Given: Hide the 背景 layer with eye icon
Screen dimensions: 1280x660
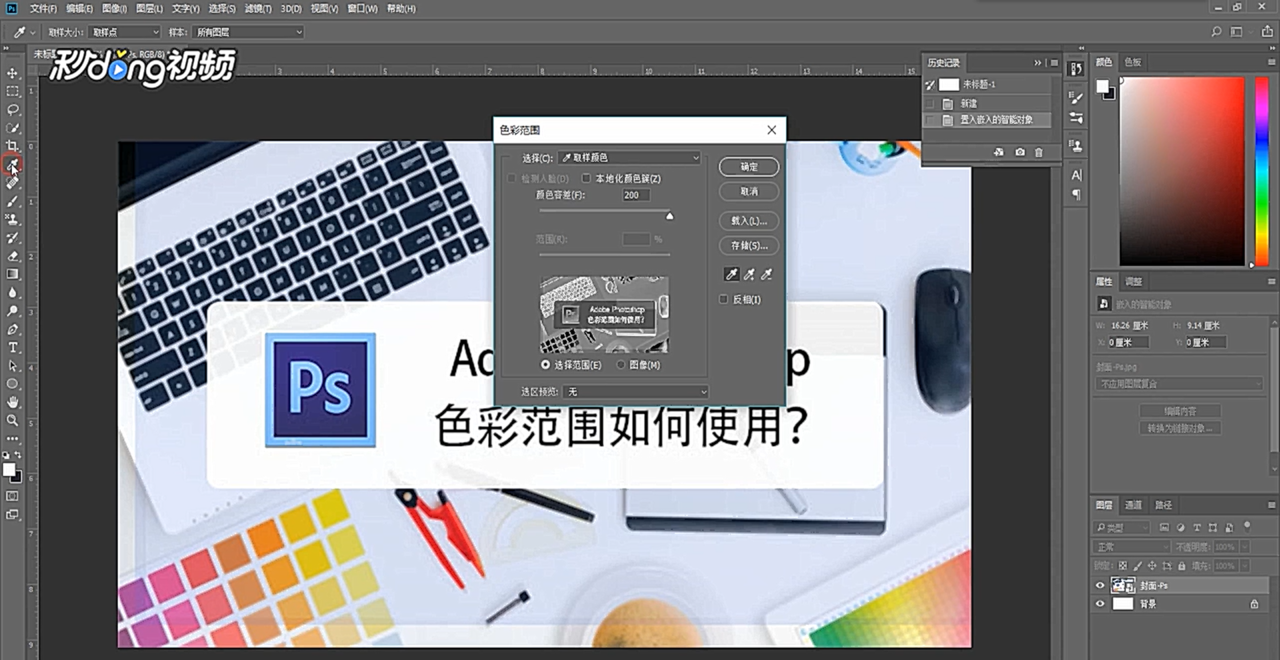Looking at the screenshot, I should pyautogui.click(x=1100, y=604).
